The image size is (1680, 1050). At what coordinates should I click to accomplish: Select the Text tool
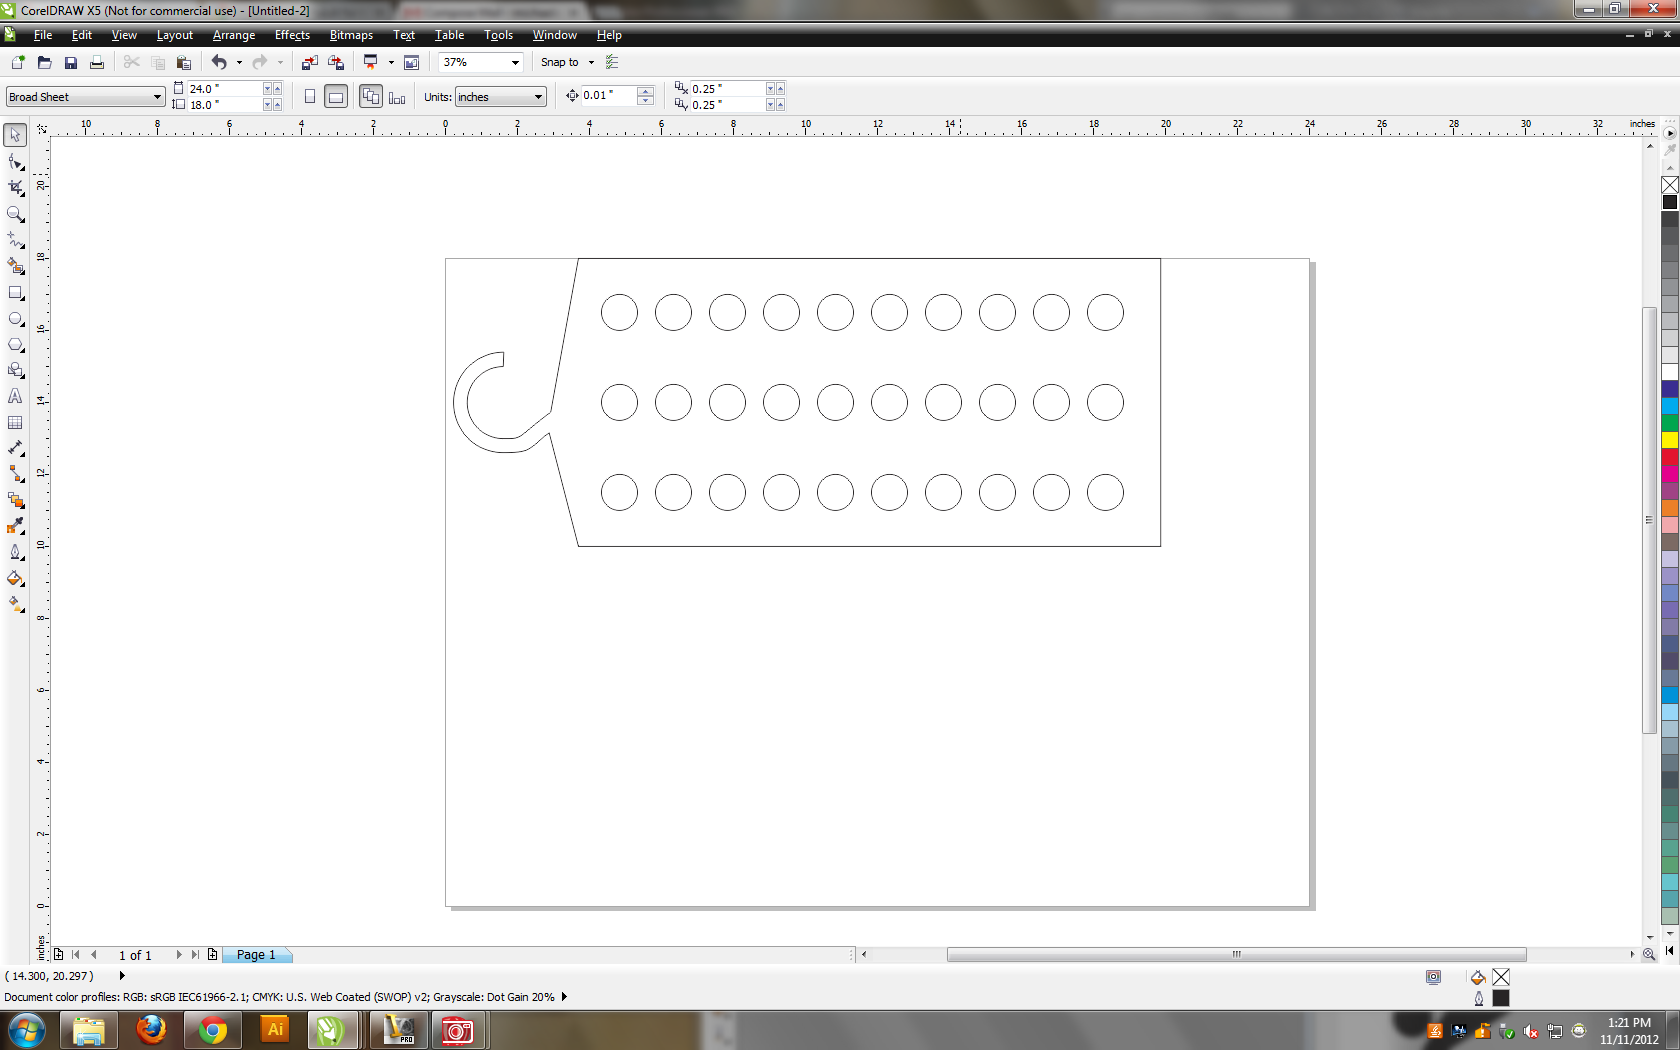coord(15,397)
